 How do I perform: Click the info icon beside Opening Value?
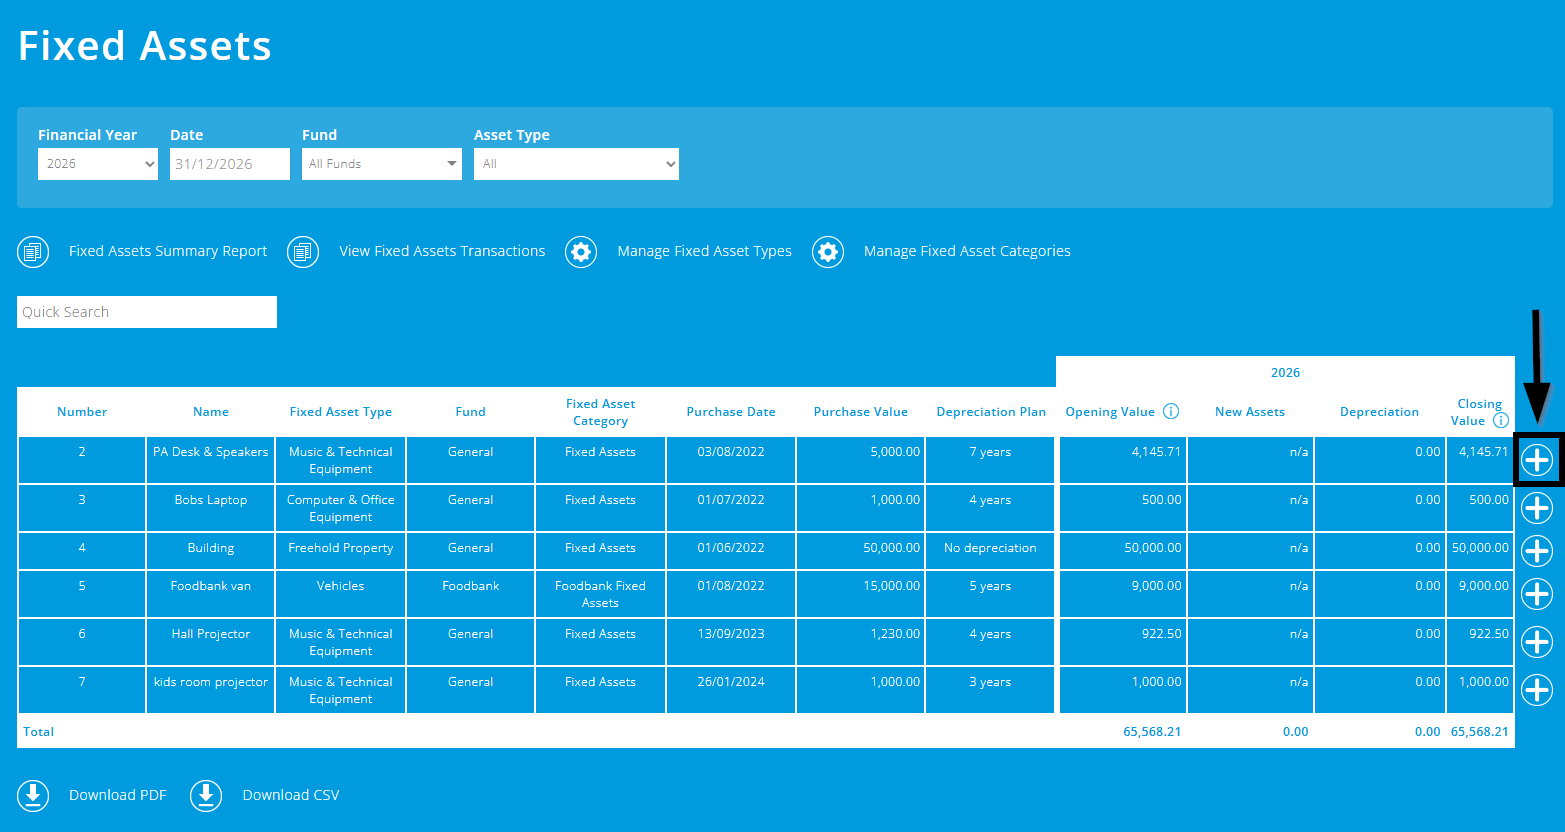pyautogui.click(x=1174, y=410)
